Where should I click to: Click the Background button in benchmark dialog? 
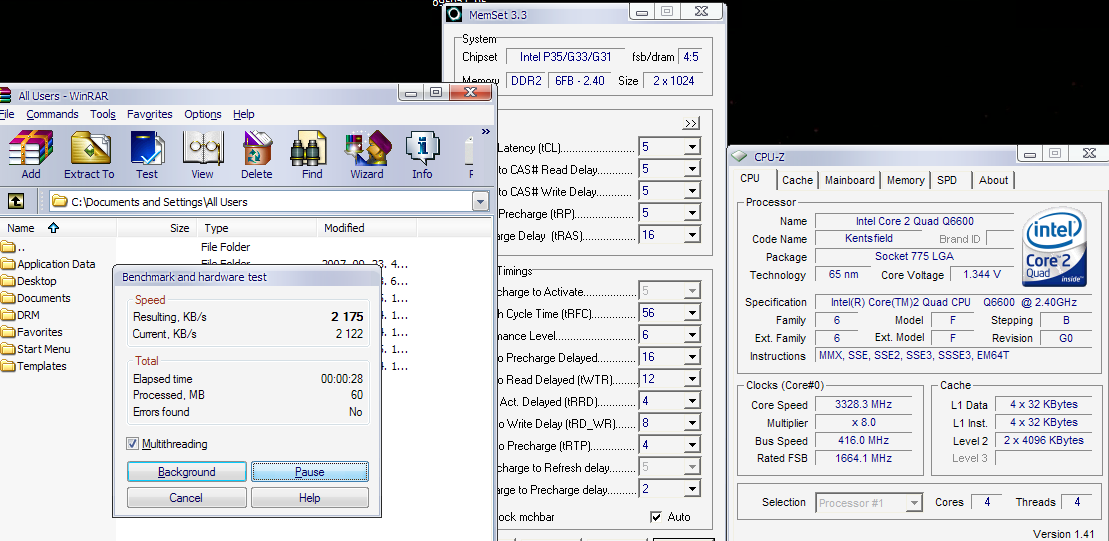186,472
